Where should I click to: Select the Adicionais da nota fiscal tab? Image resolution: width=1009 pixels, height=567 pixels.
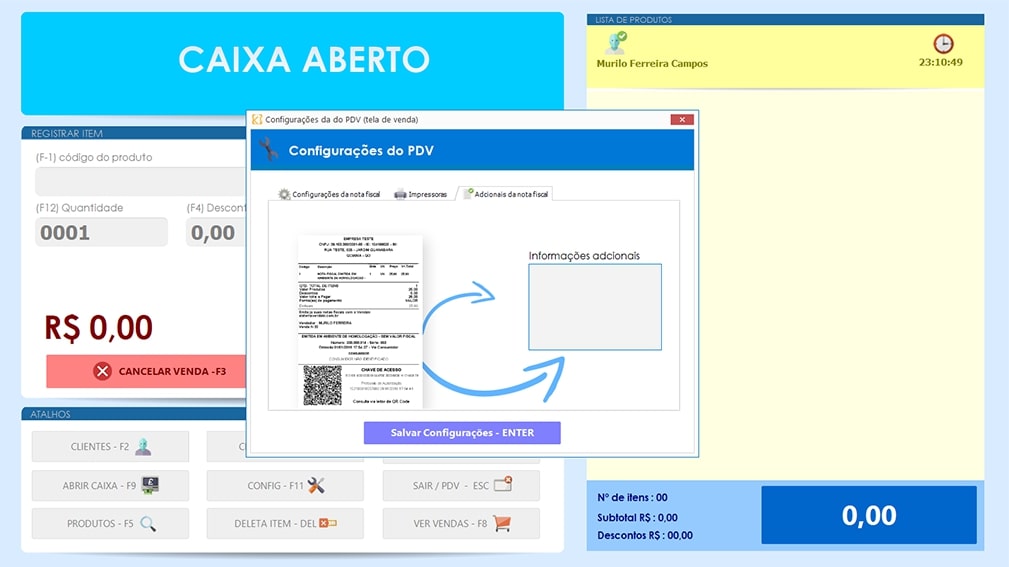pos(505,194)
